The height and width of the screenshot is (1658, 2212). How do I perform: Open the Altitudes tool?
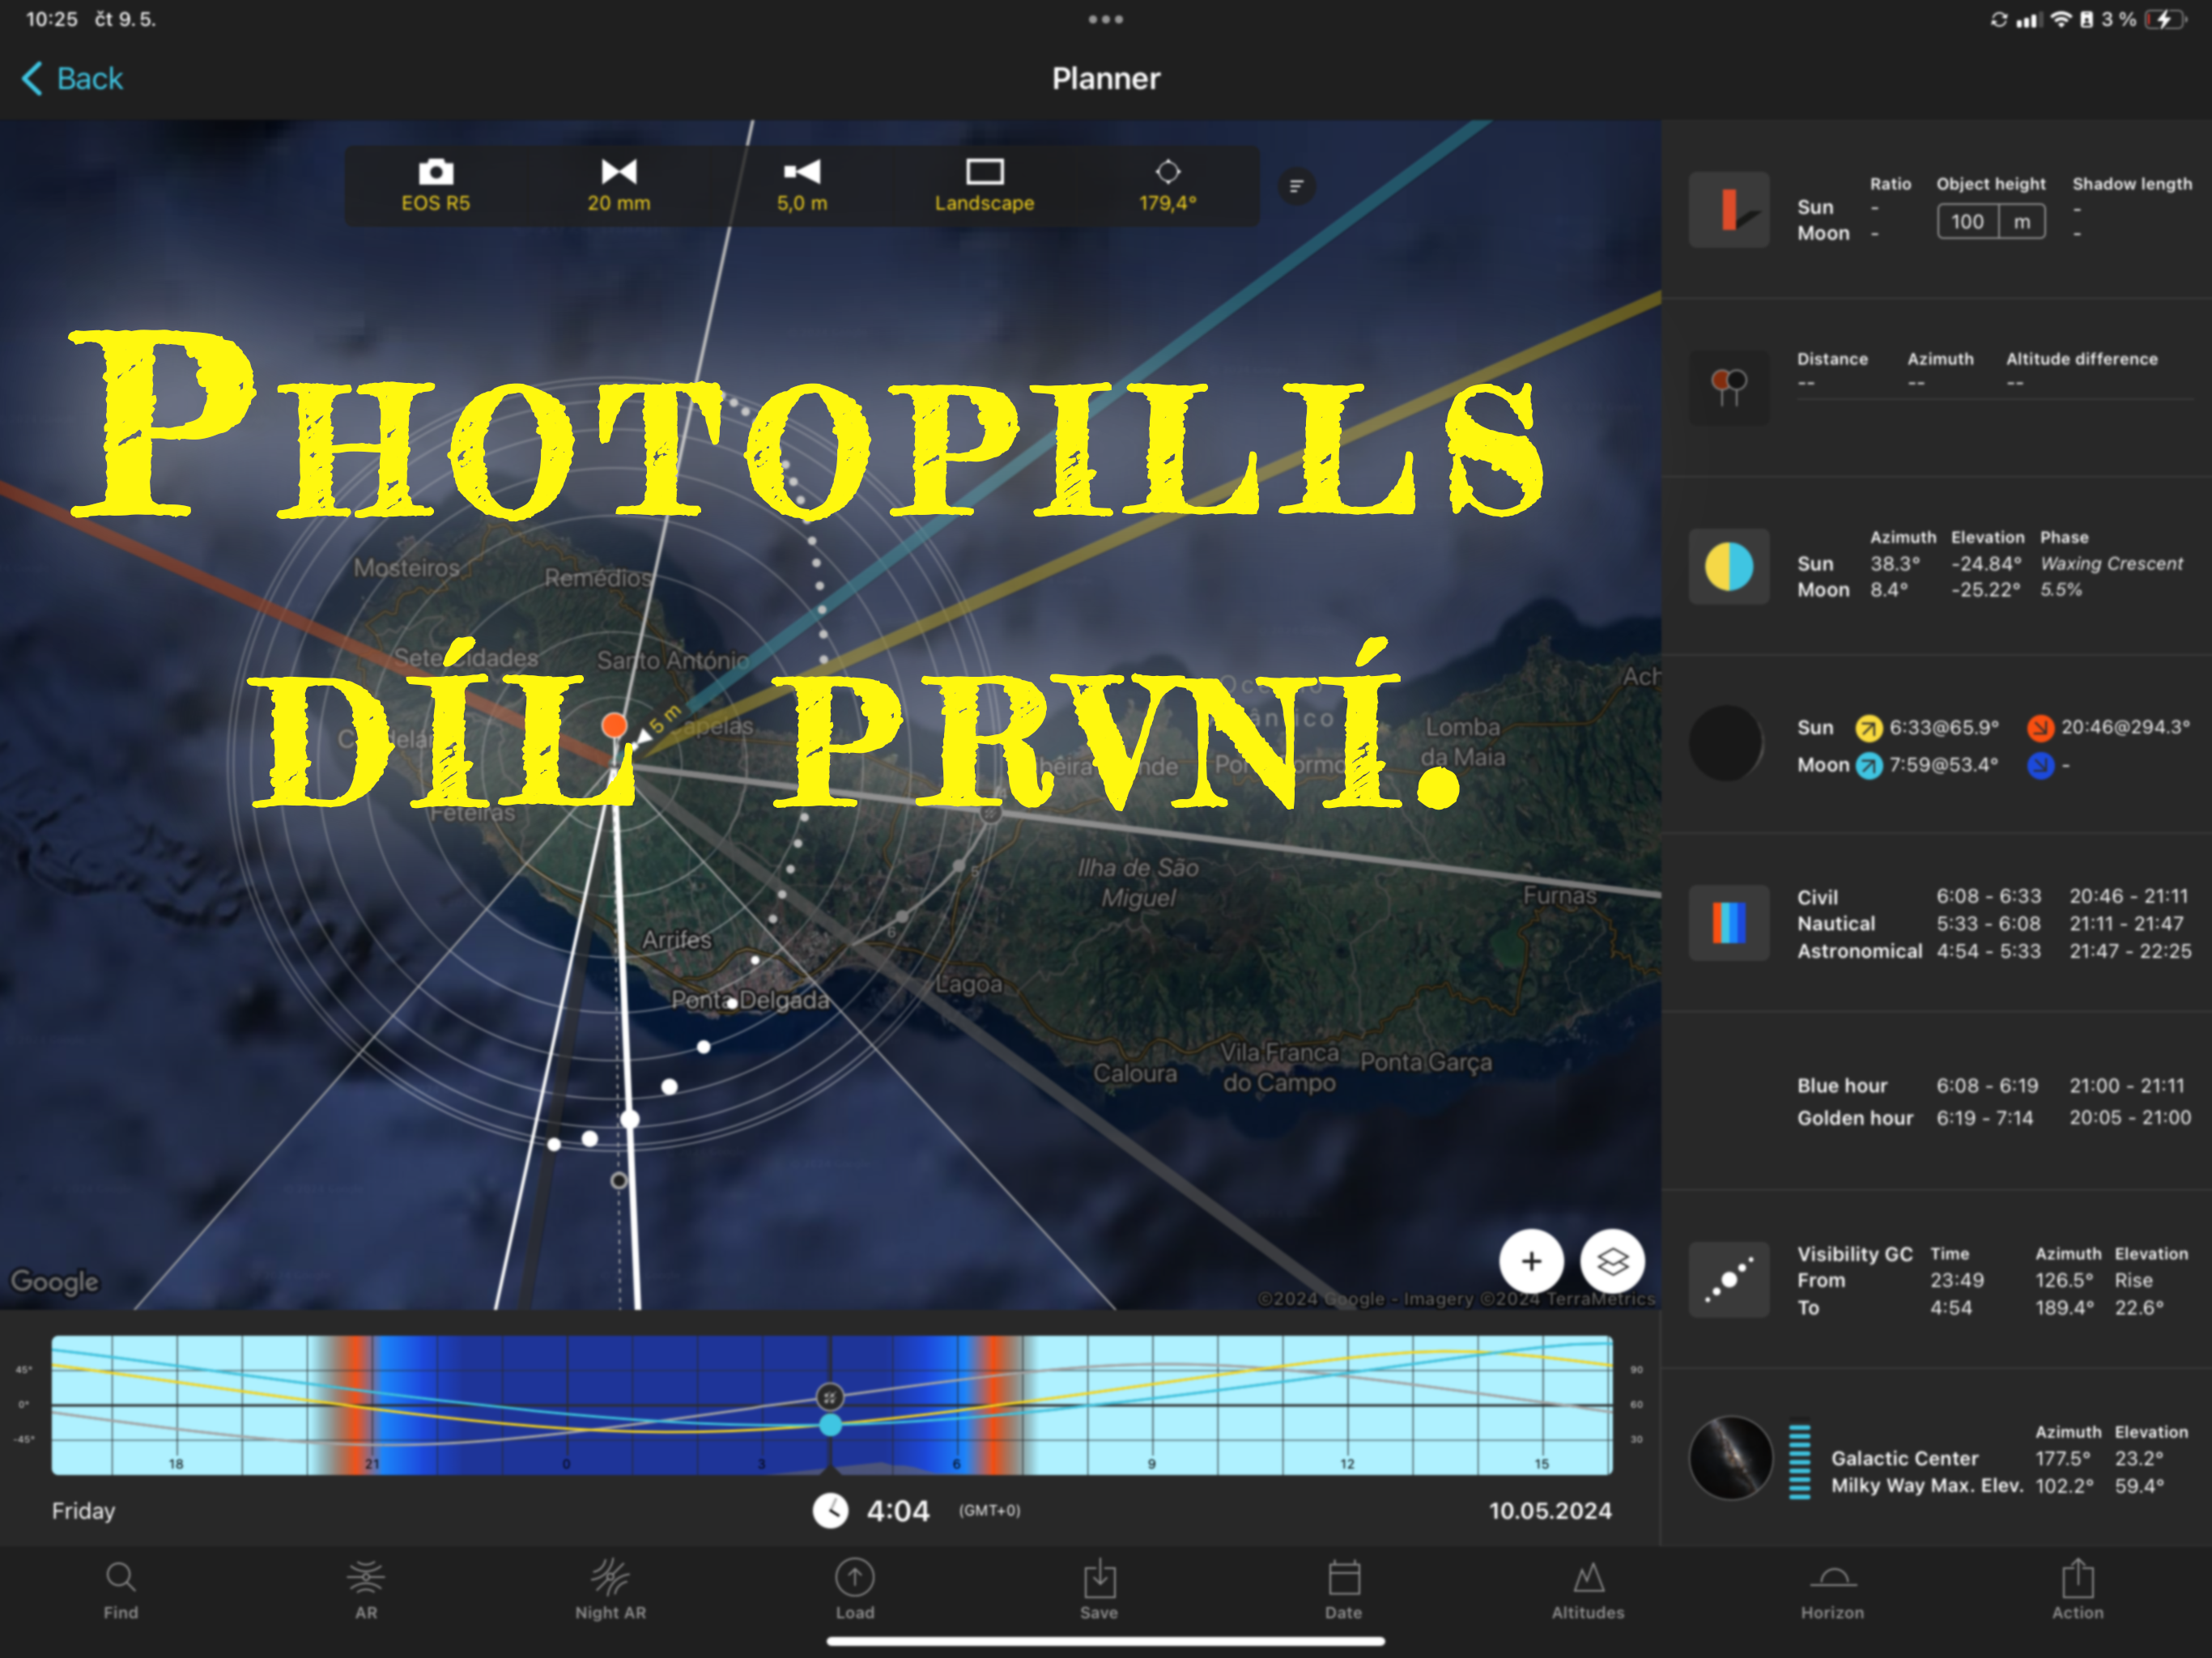[x=1587, y=1589]
